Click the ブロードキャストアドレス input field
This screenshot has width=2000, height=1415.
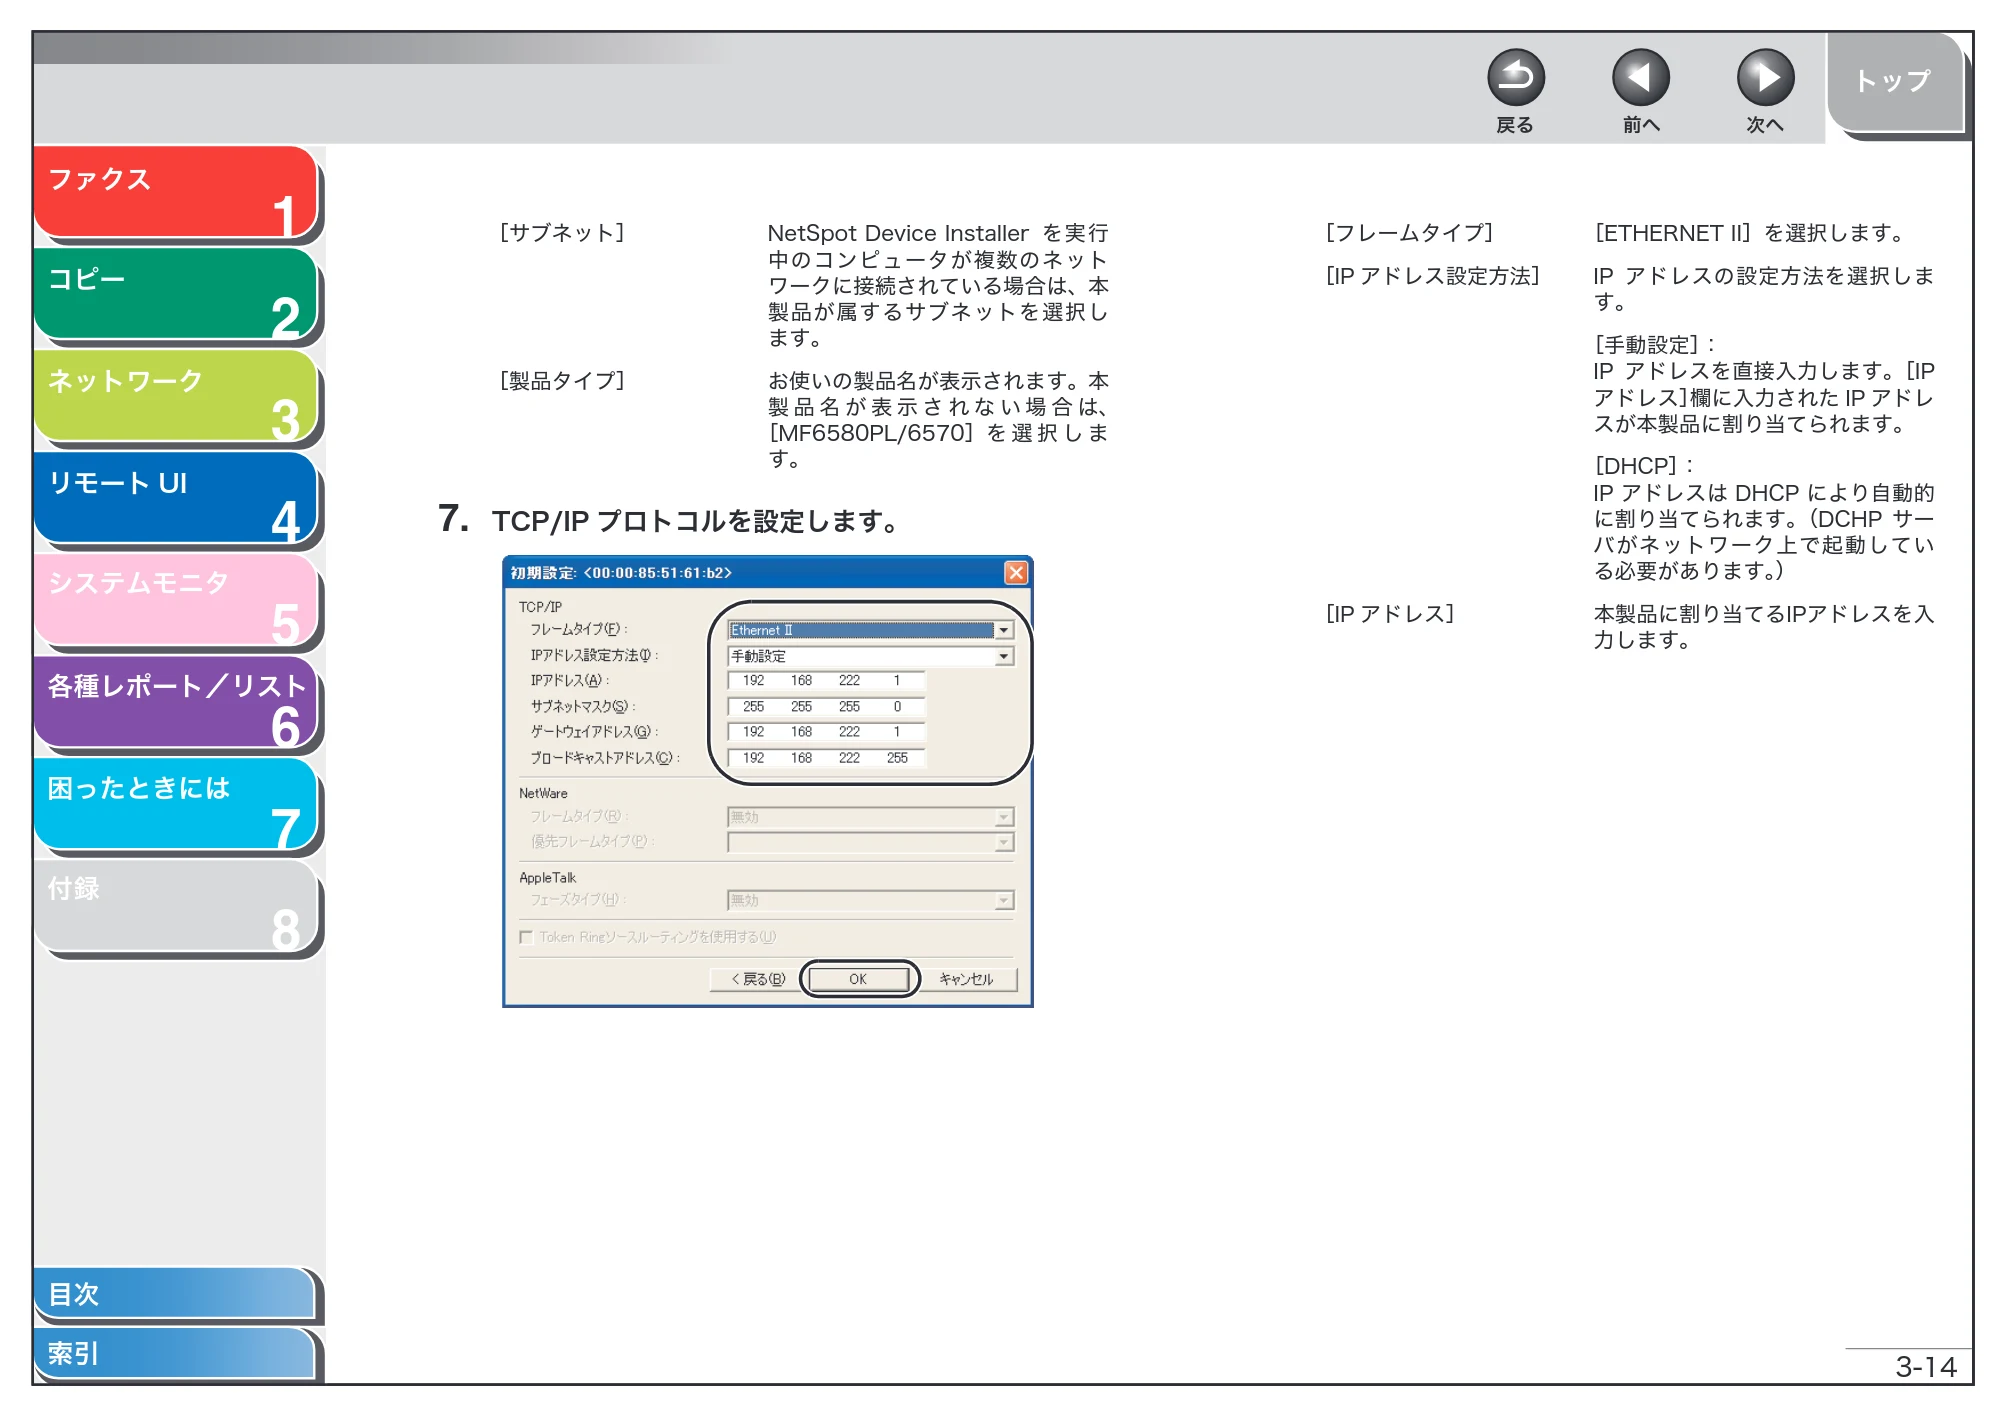pos(826,758)
